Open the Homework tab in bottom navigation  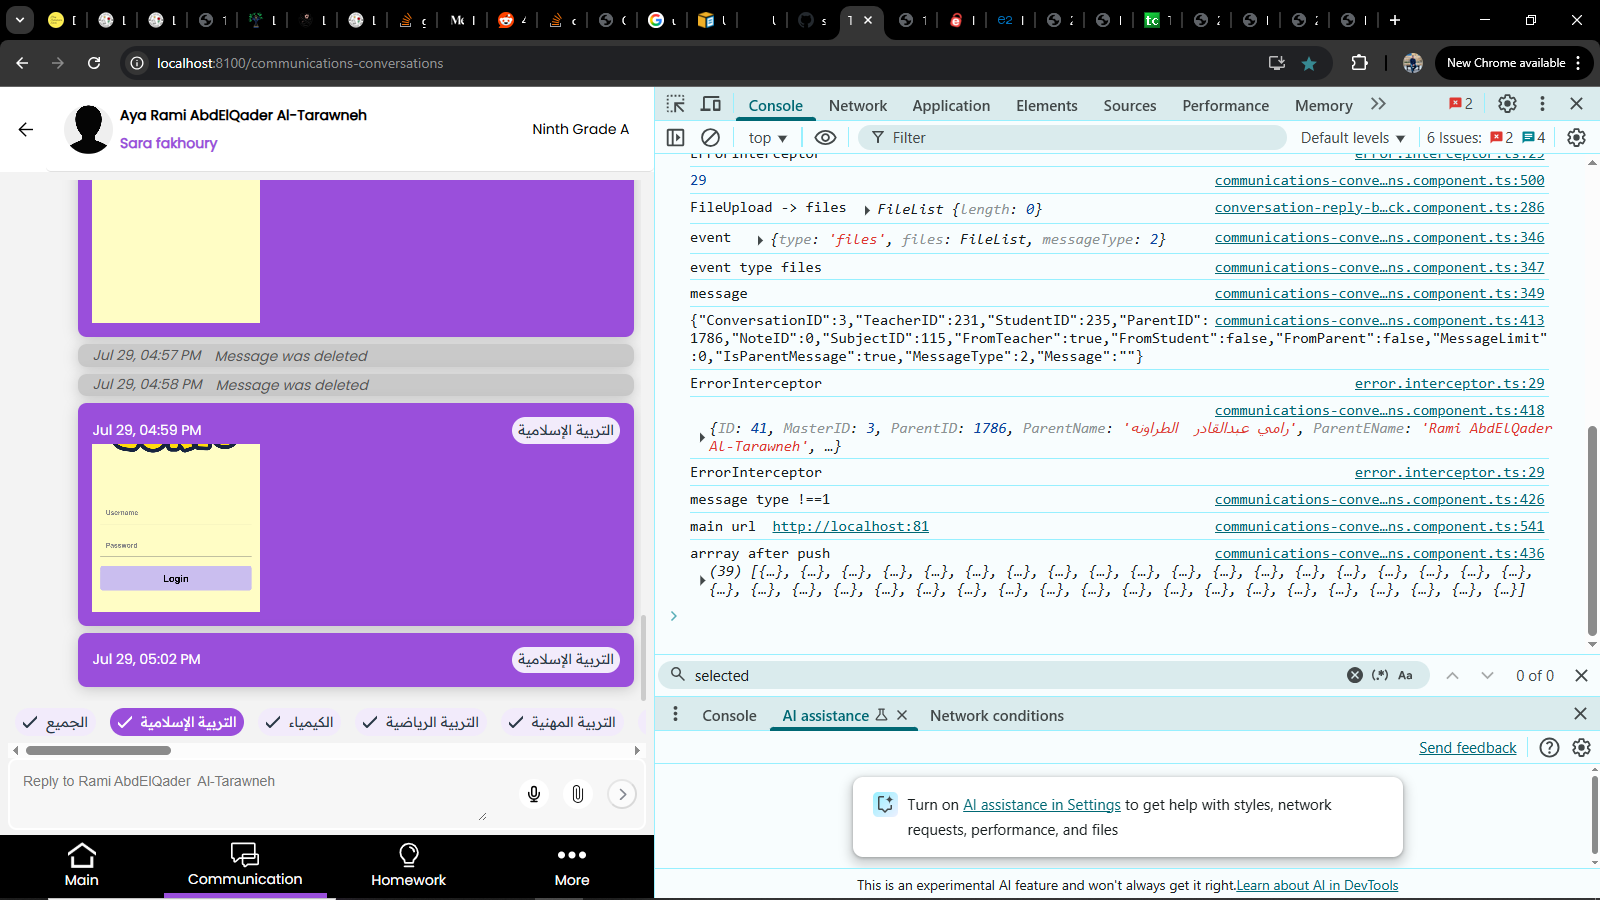click(408, 865)
